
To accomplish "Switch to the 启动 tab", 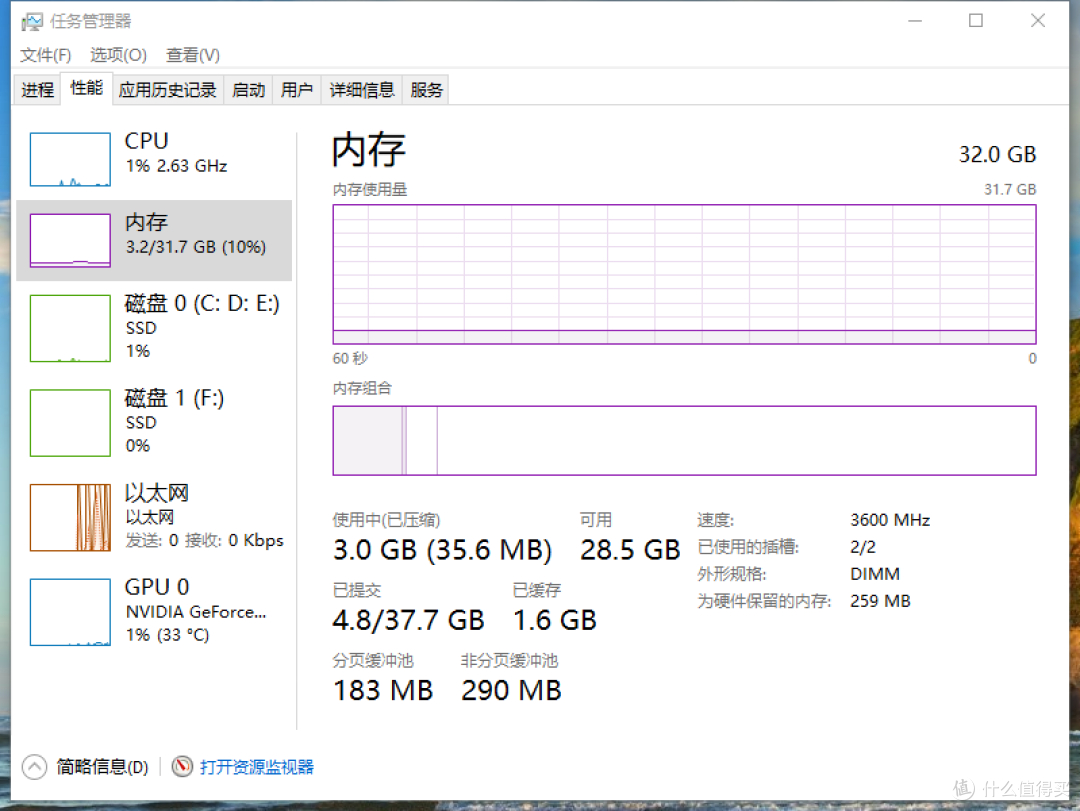I will point(249,90).
